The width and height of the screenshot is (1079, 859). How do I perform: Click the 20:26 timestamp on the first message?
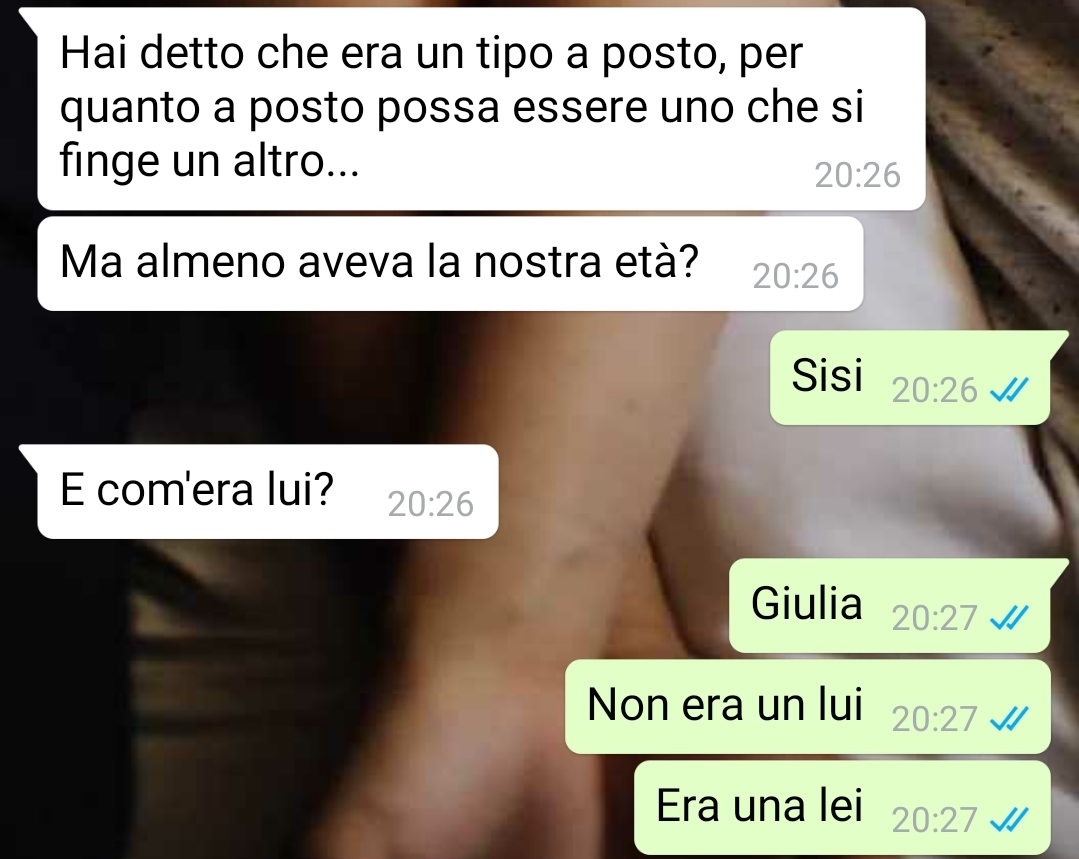(x=857, y=175)
